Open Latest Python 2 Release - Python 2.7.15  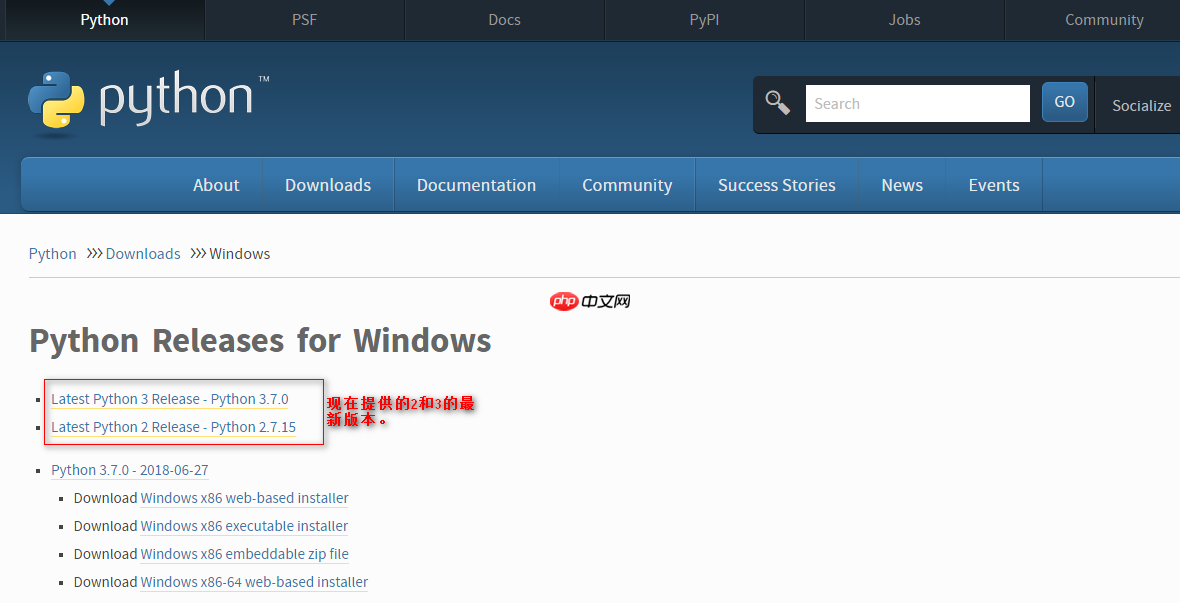(x=173, y=426)
